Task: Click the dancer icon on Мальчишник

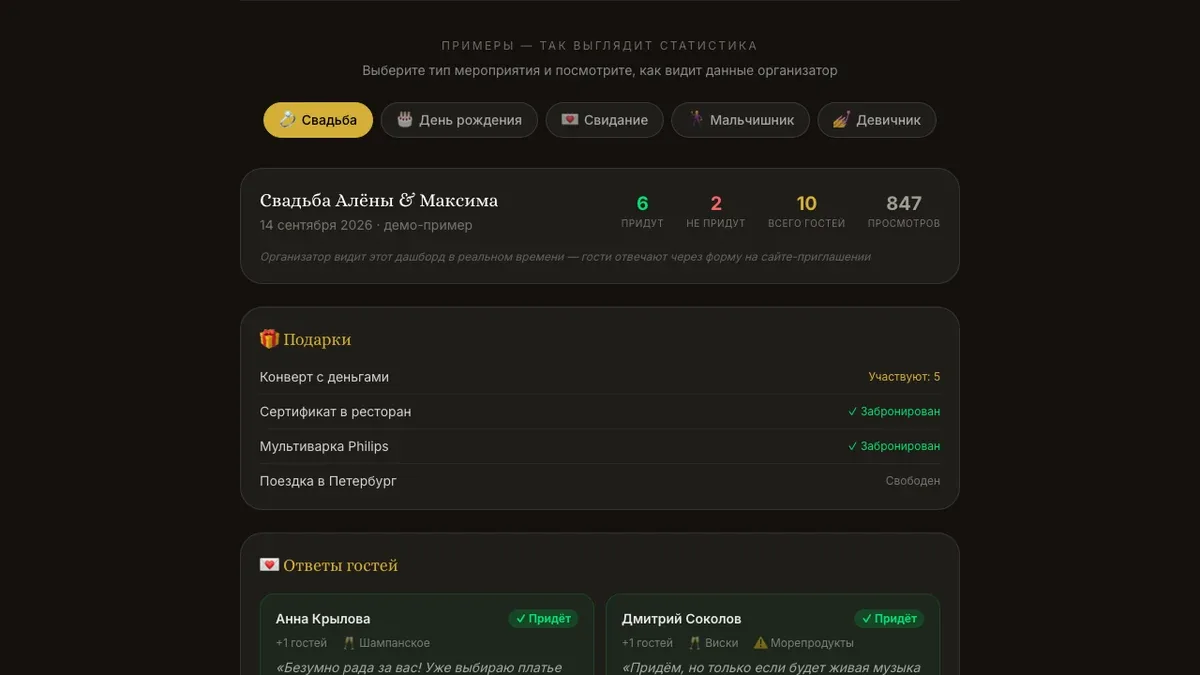Action: [x=695, y=120]
